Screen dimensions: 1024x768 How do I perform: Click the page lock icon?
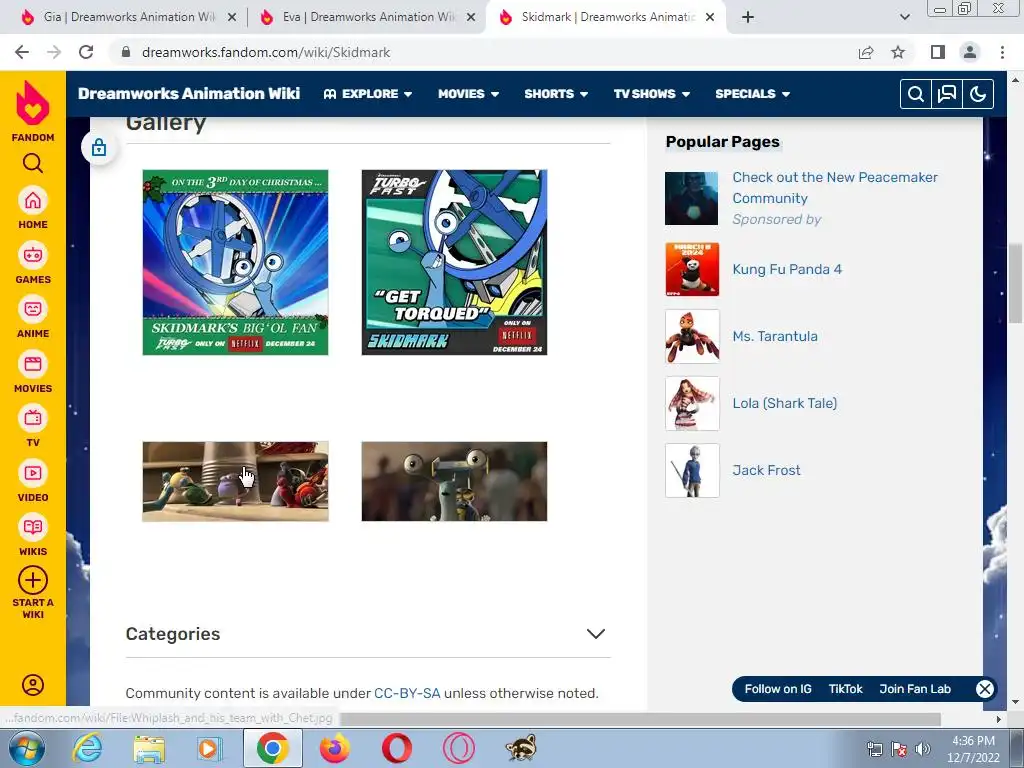(x=99, y=148)
